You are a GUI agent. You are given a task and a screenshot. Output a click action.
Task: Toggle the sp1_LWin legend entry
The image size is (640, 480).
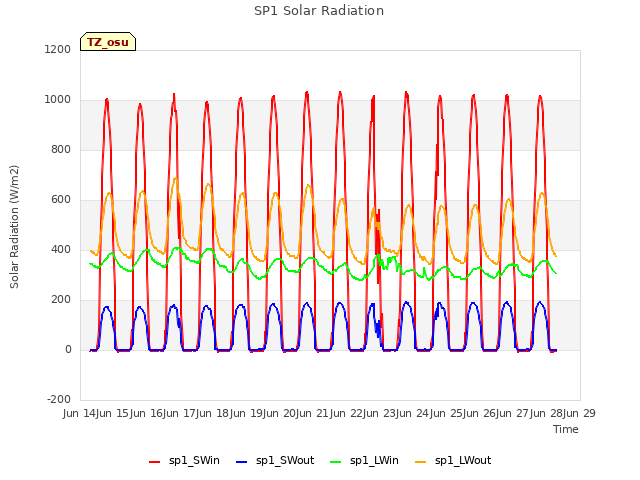click(x=364, y=461)
